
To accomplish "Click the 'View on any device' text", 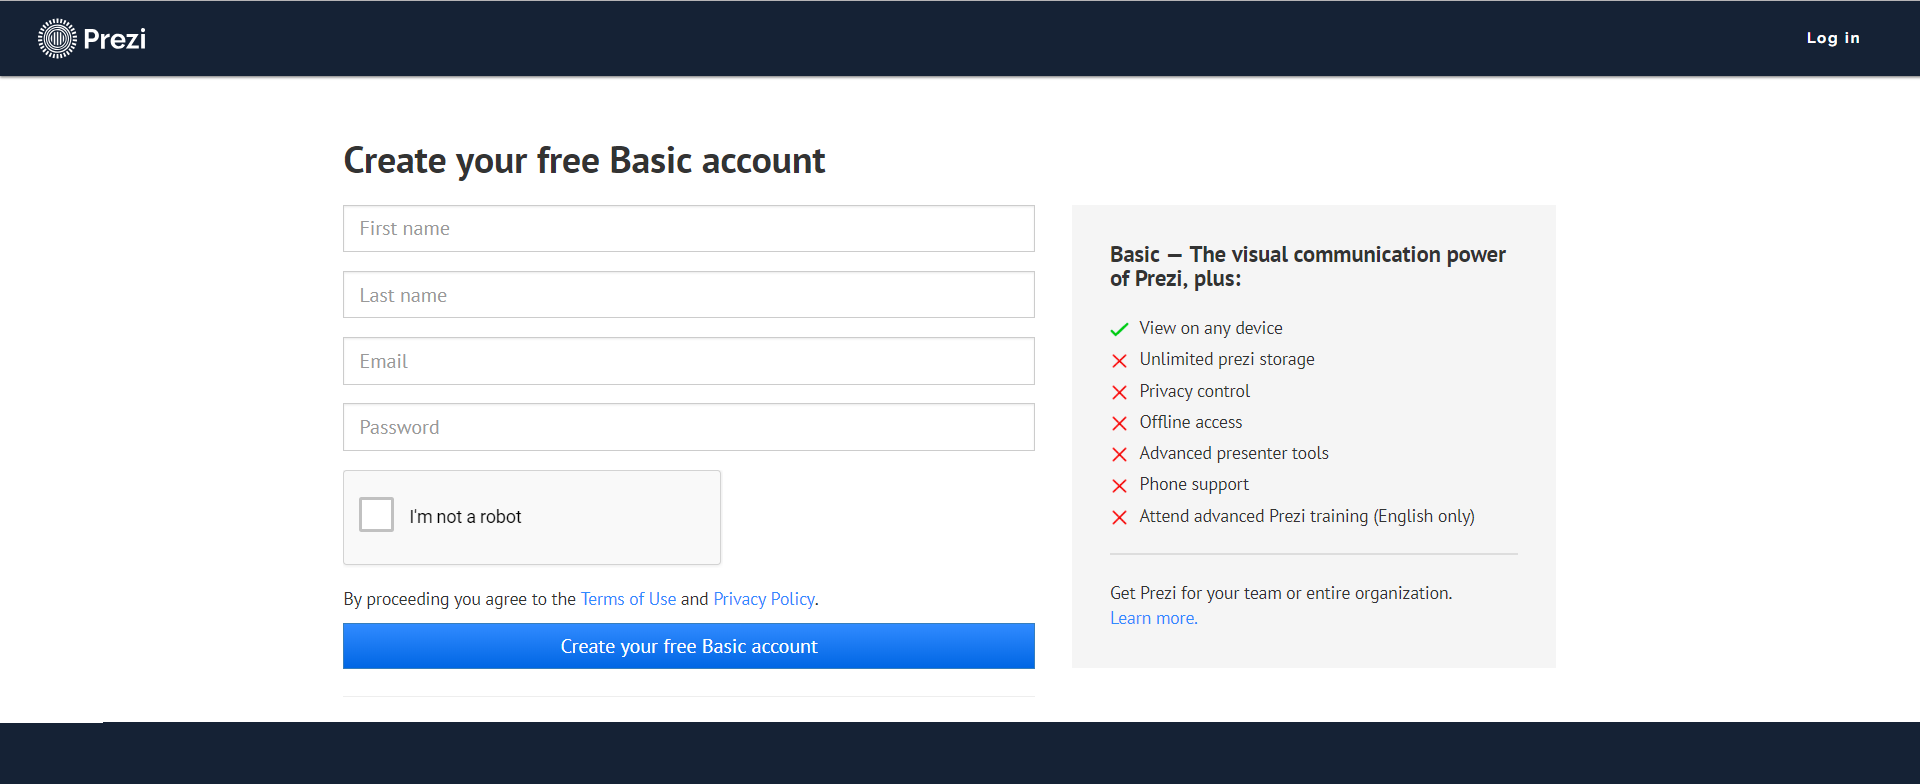I will [1210, 328].
